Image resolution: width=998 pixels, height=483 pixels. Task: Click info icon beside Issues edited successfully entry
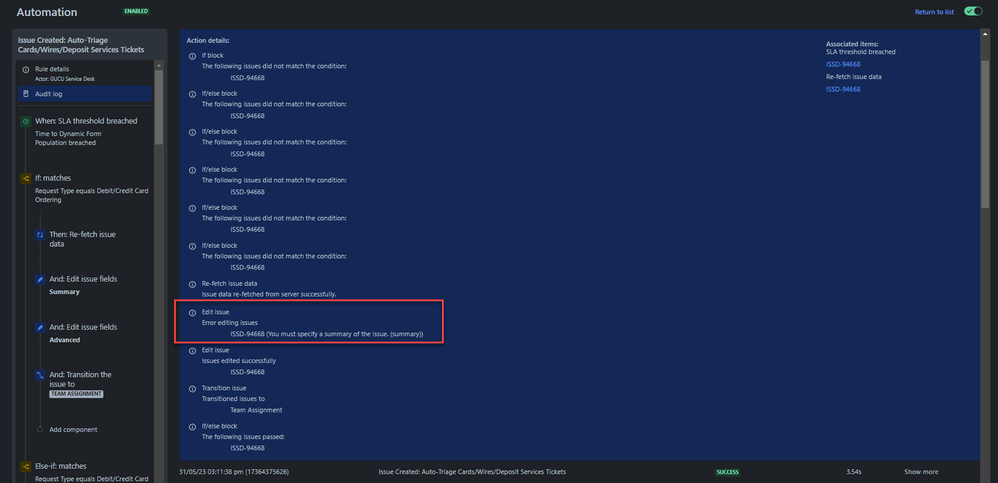pos(192,351)
